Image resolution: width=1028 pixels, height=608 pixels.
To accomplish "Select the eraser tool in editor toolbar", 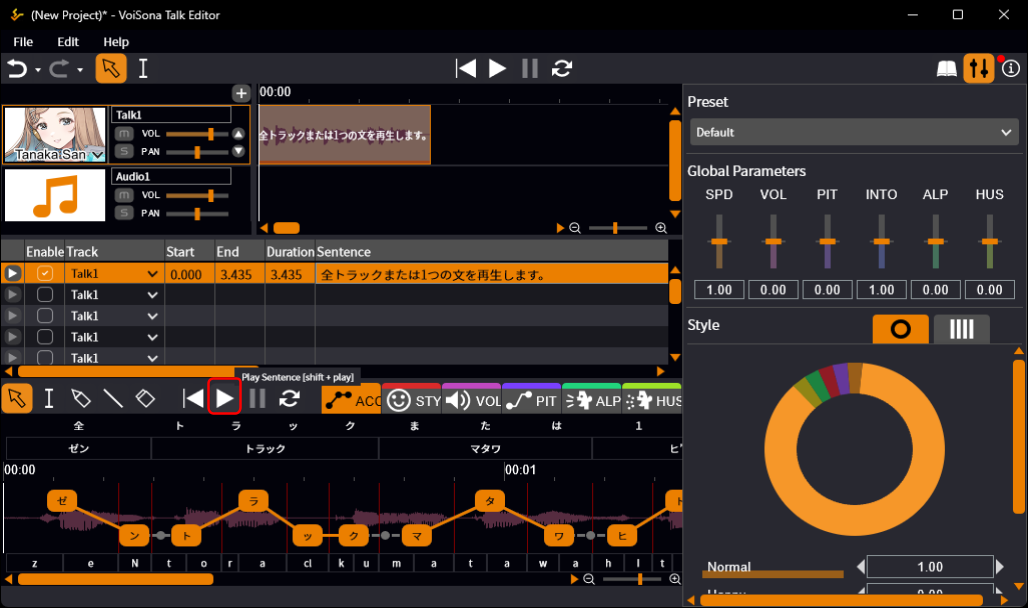I will pos(145,398).
